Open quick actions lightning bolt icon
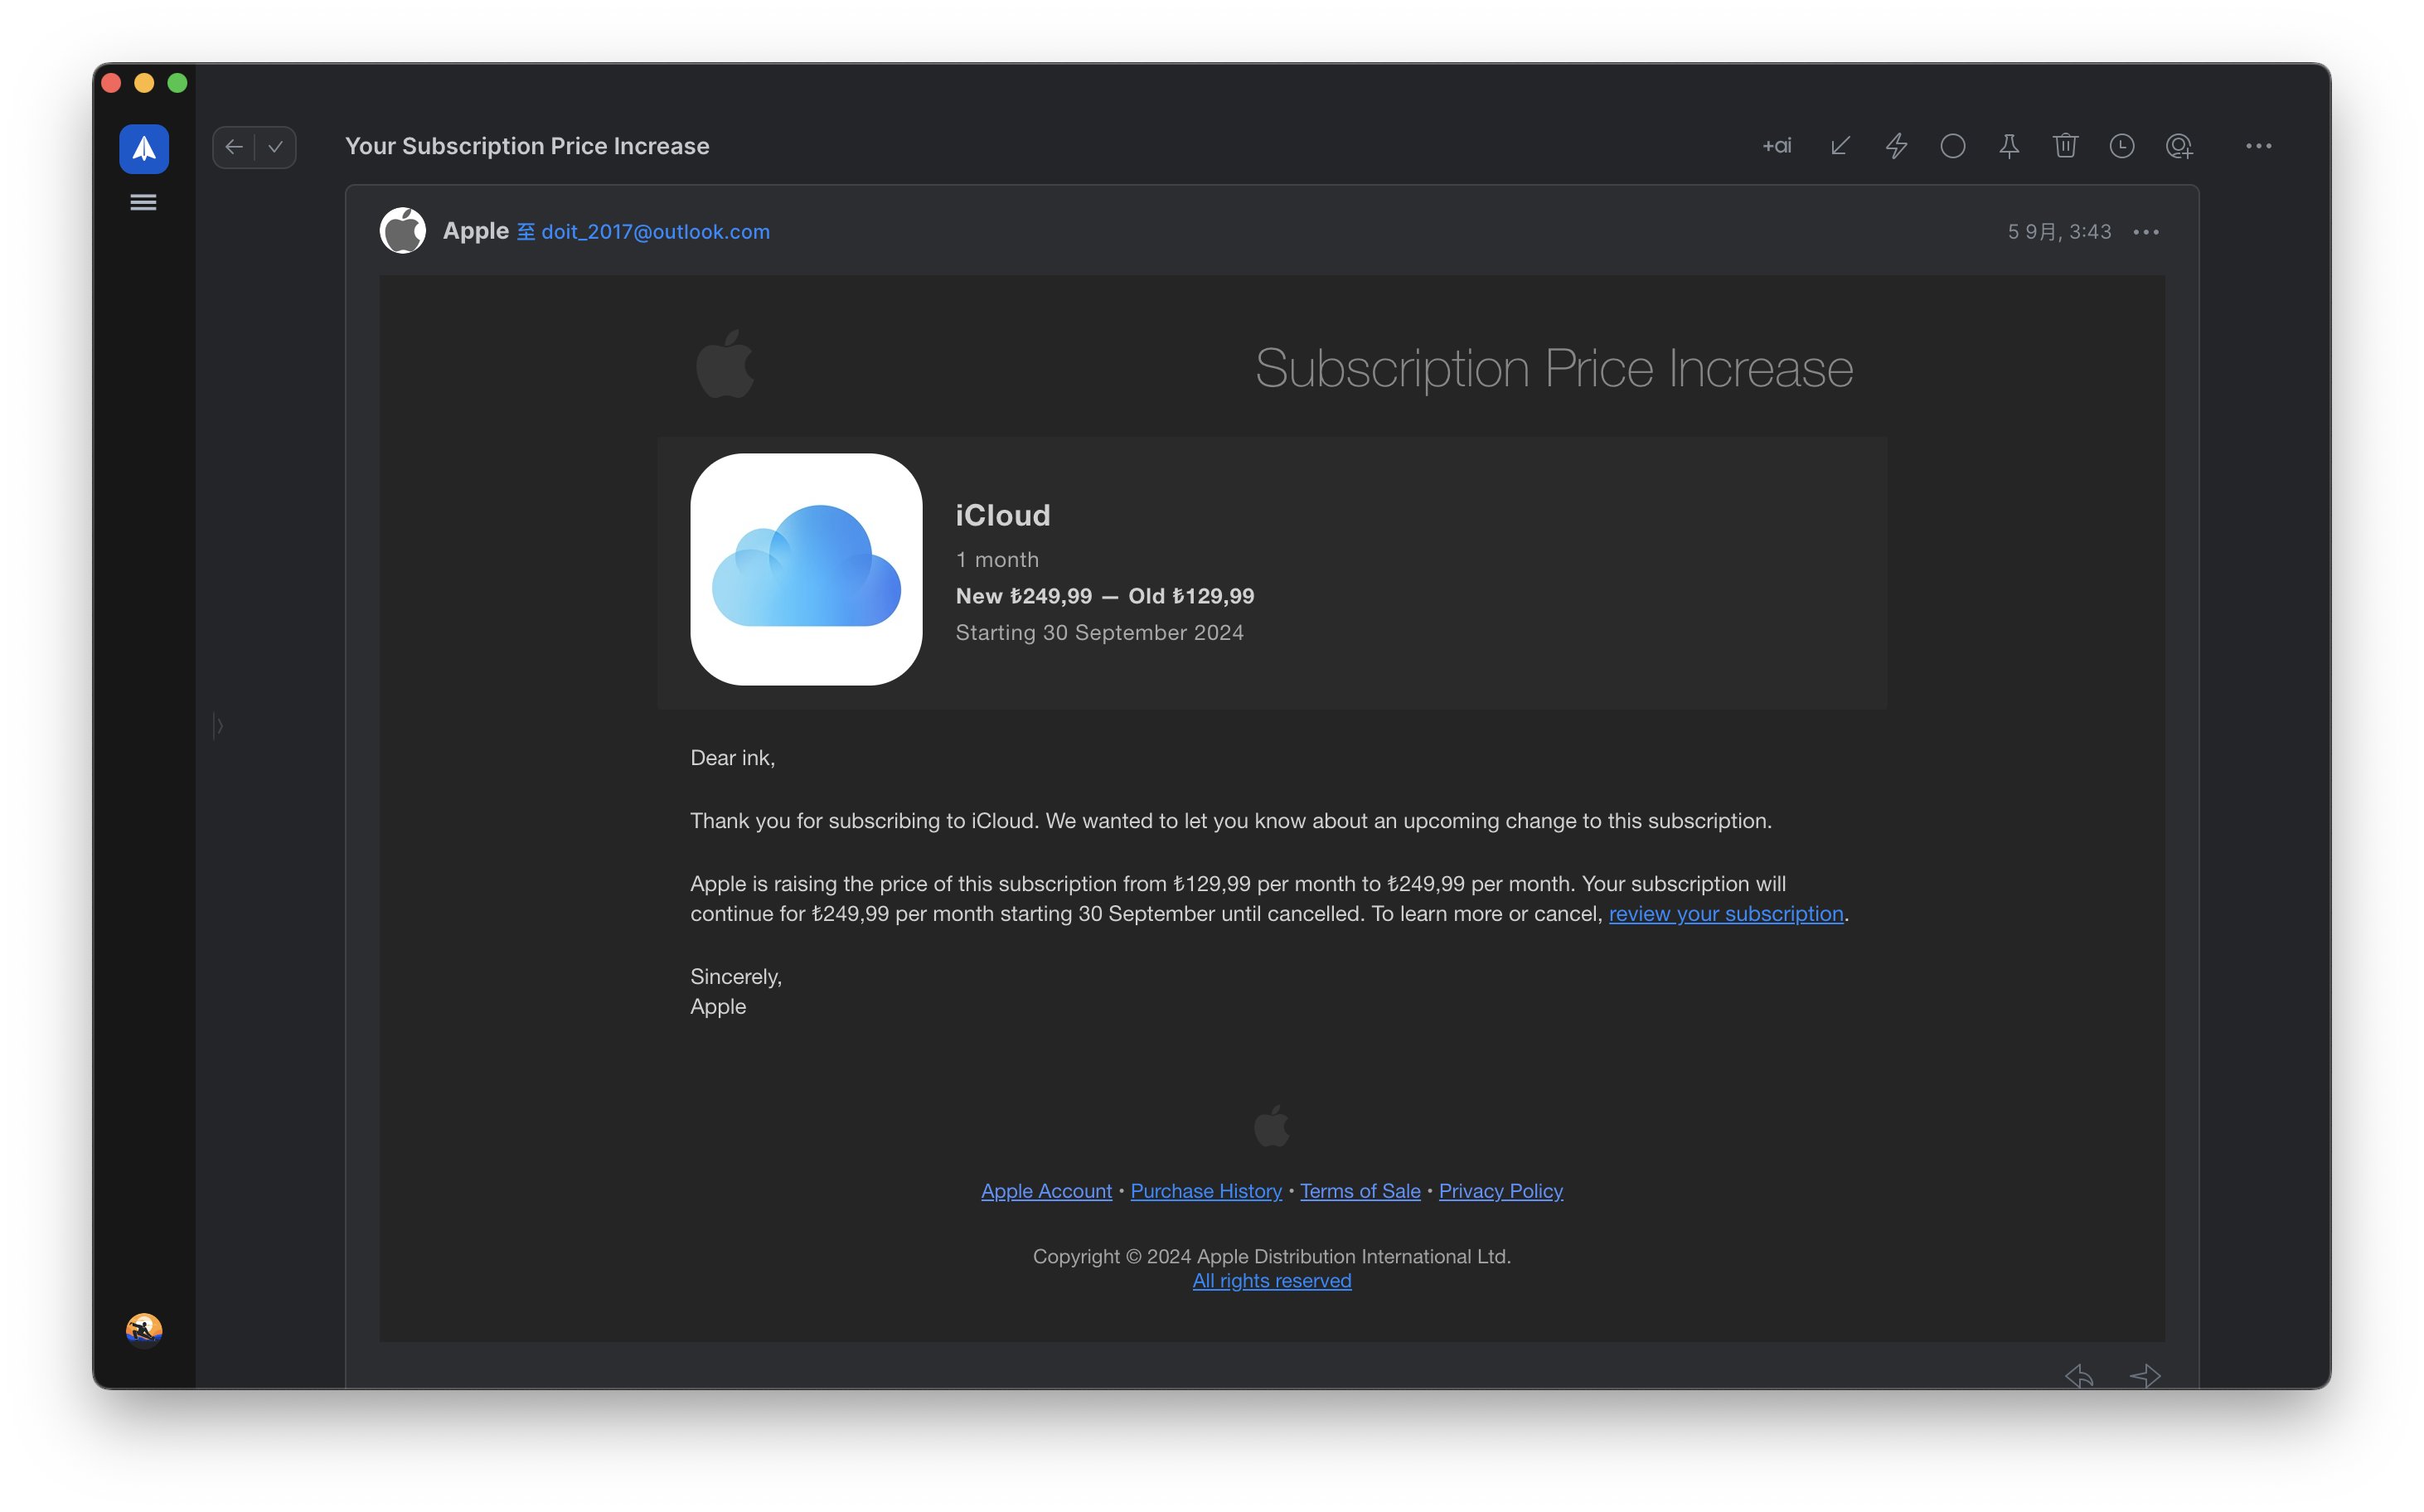 [1896, 146]
